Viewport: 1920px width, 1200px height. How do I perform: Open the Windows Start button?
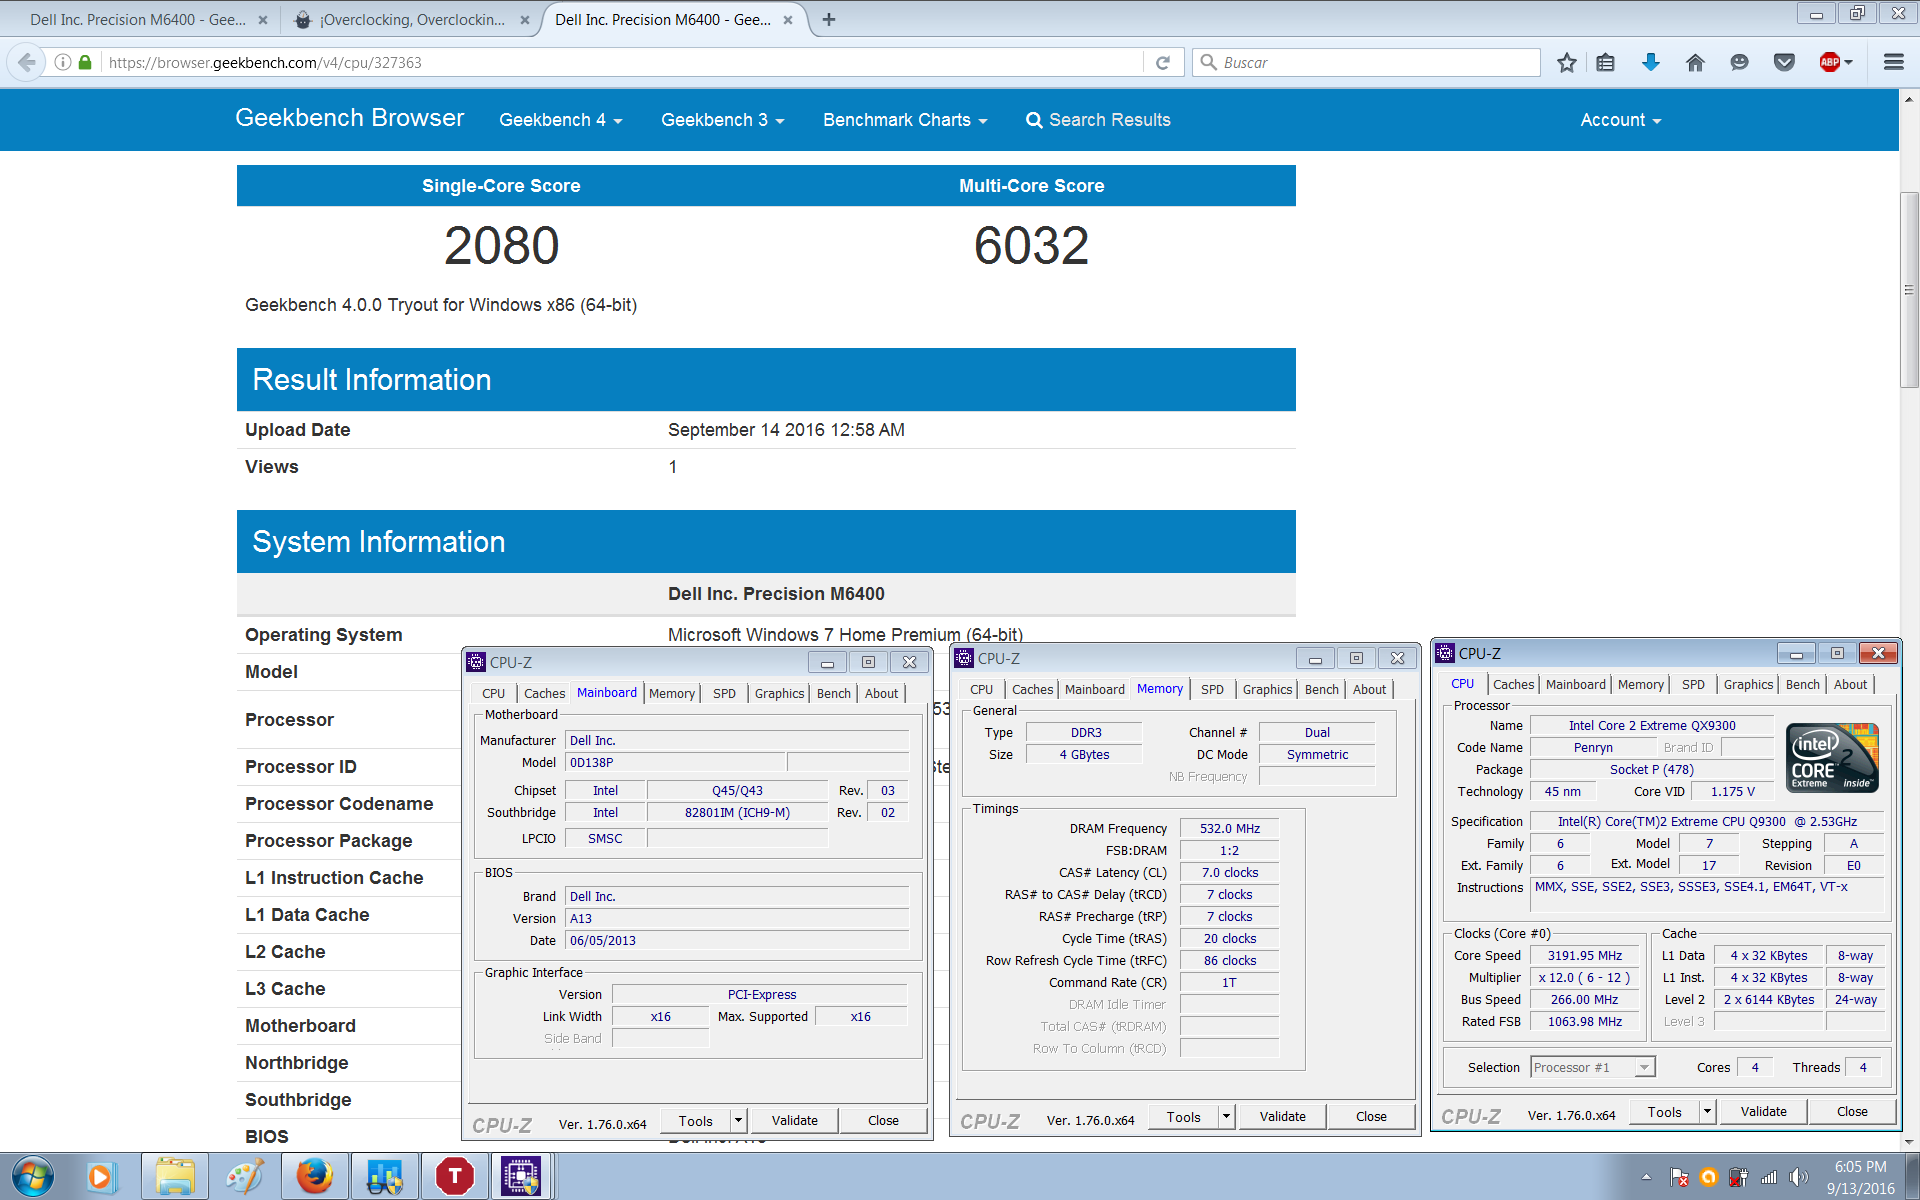tap(31, 1176)
